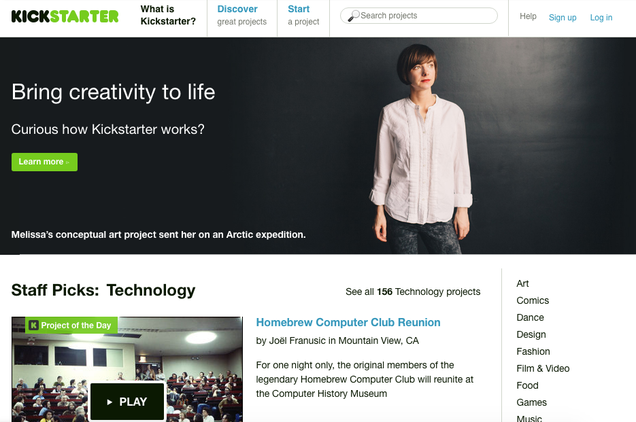Click the Log in link
Viewport: 636px width, 422px height.
[x=601, y=17]
